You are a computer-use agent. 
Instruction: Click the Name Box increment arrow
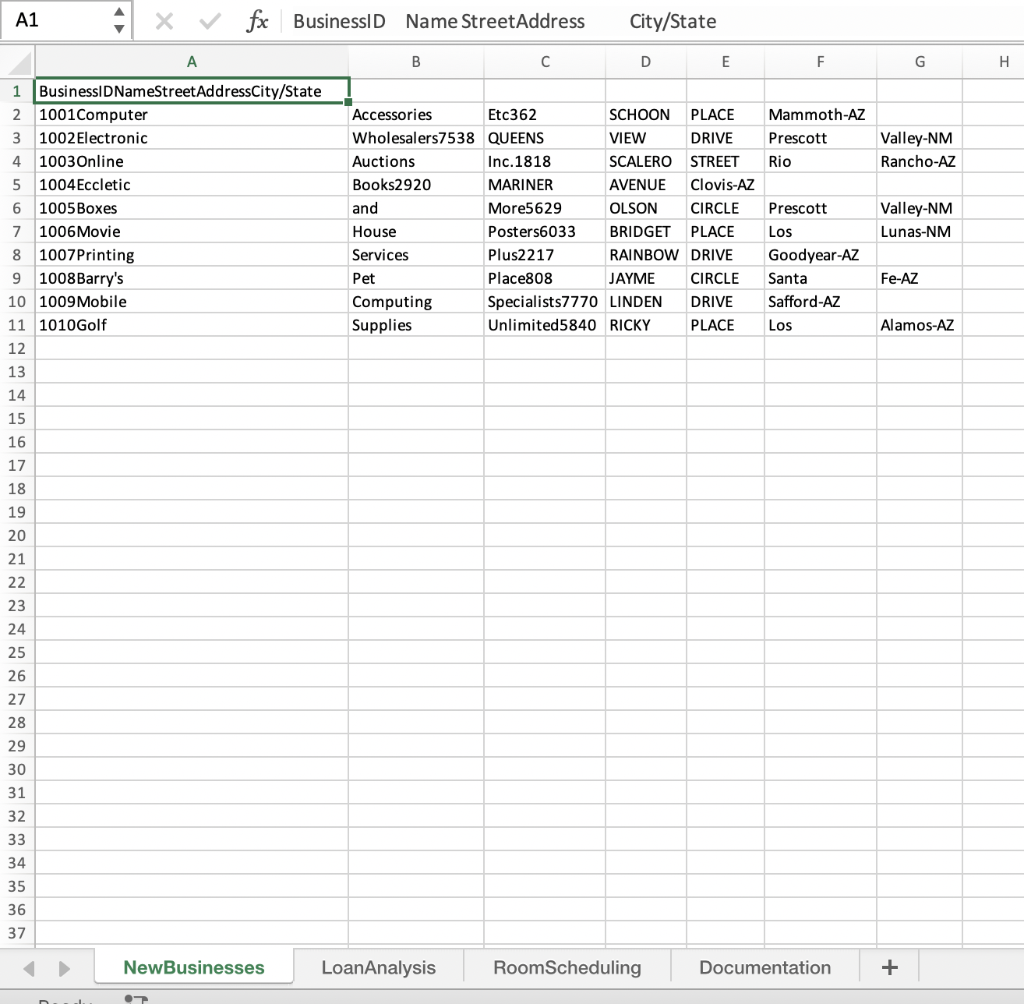click(x=118, y=12)
